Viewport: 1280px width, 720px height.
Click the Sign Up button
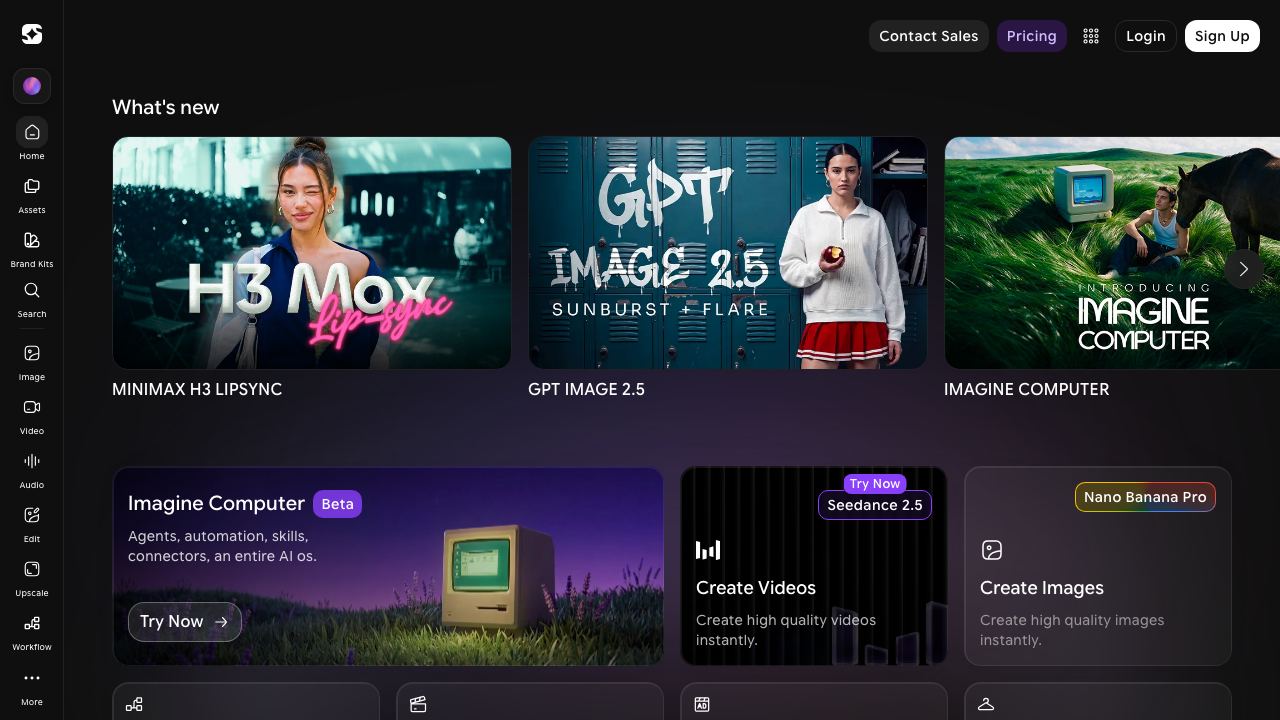tap(1222, 36)
